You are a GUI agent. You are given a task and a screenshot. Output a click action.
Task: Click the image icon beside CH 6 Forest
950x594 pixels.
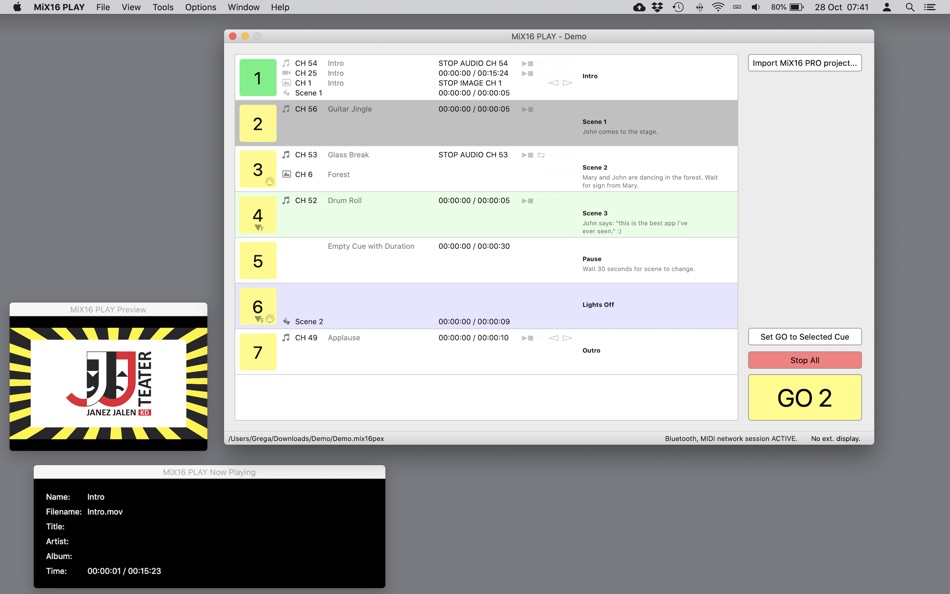pyautogui.click(x=286, y=174)
